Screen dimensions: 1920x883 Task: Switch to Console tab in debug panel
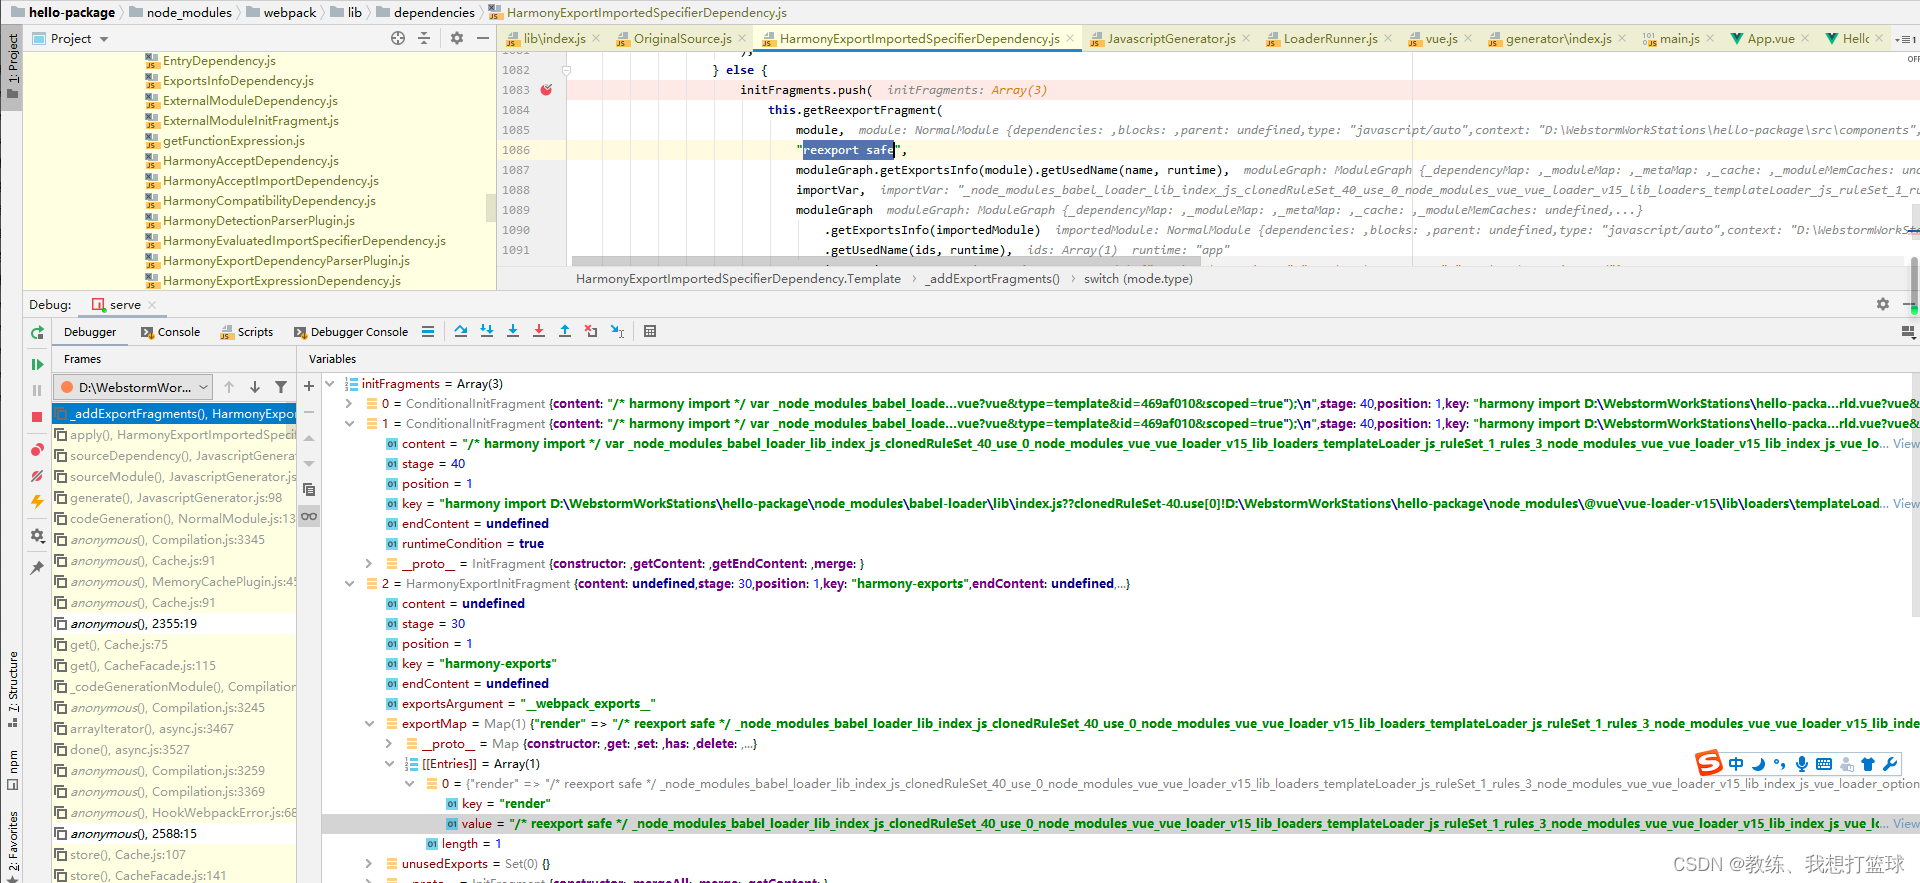(171, 332)
